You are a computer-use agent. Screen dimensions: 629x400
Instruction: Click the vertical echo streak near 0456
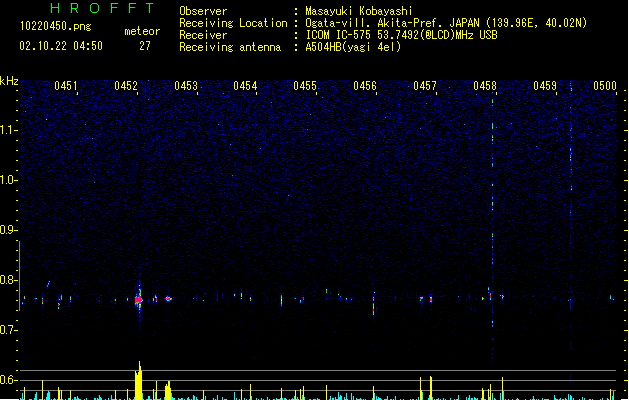[374, 304]
